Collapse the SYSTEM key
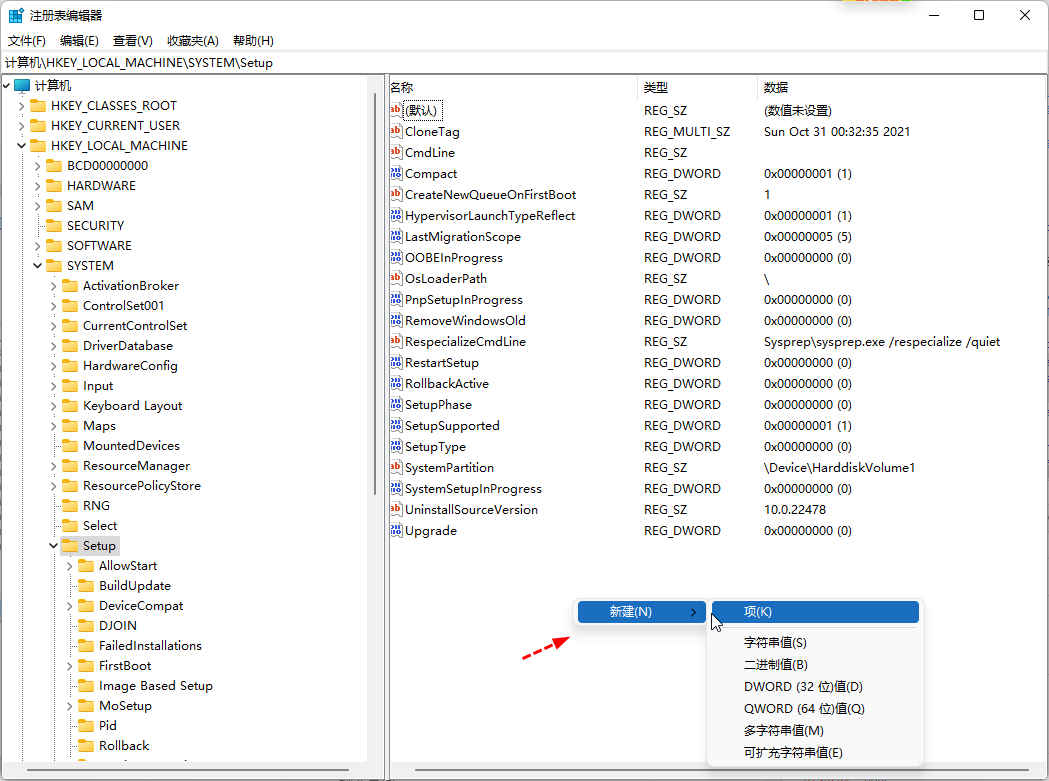The image size is (1049, 781). (37, 266)
